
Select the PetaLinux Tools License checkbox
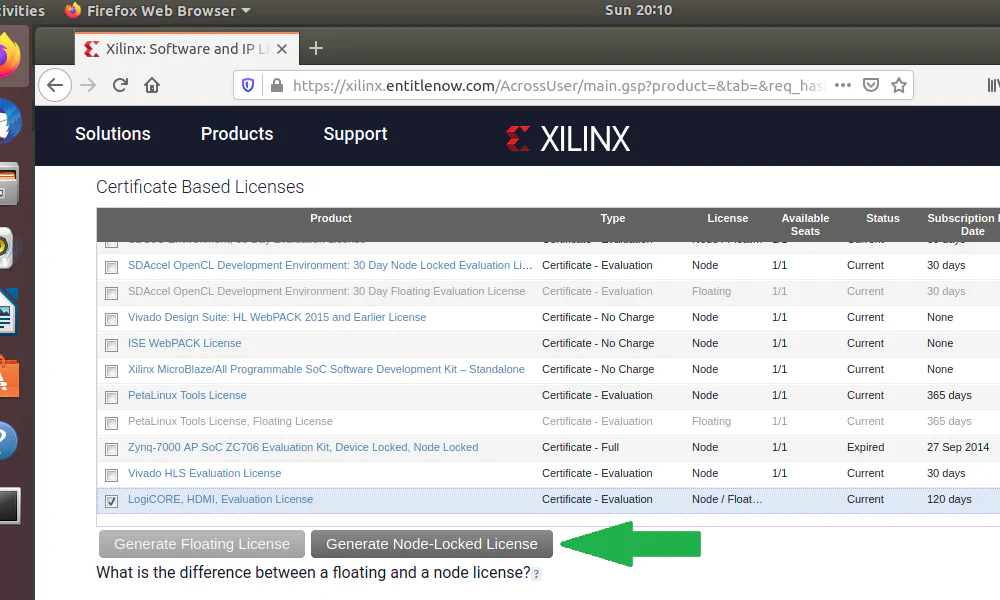coord(111,396)
